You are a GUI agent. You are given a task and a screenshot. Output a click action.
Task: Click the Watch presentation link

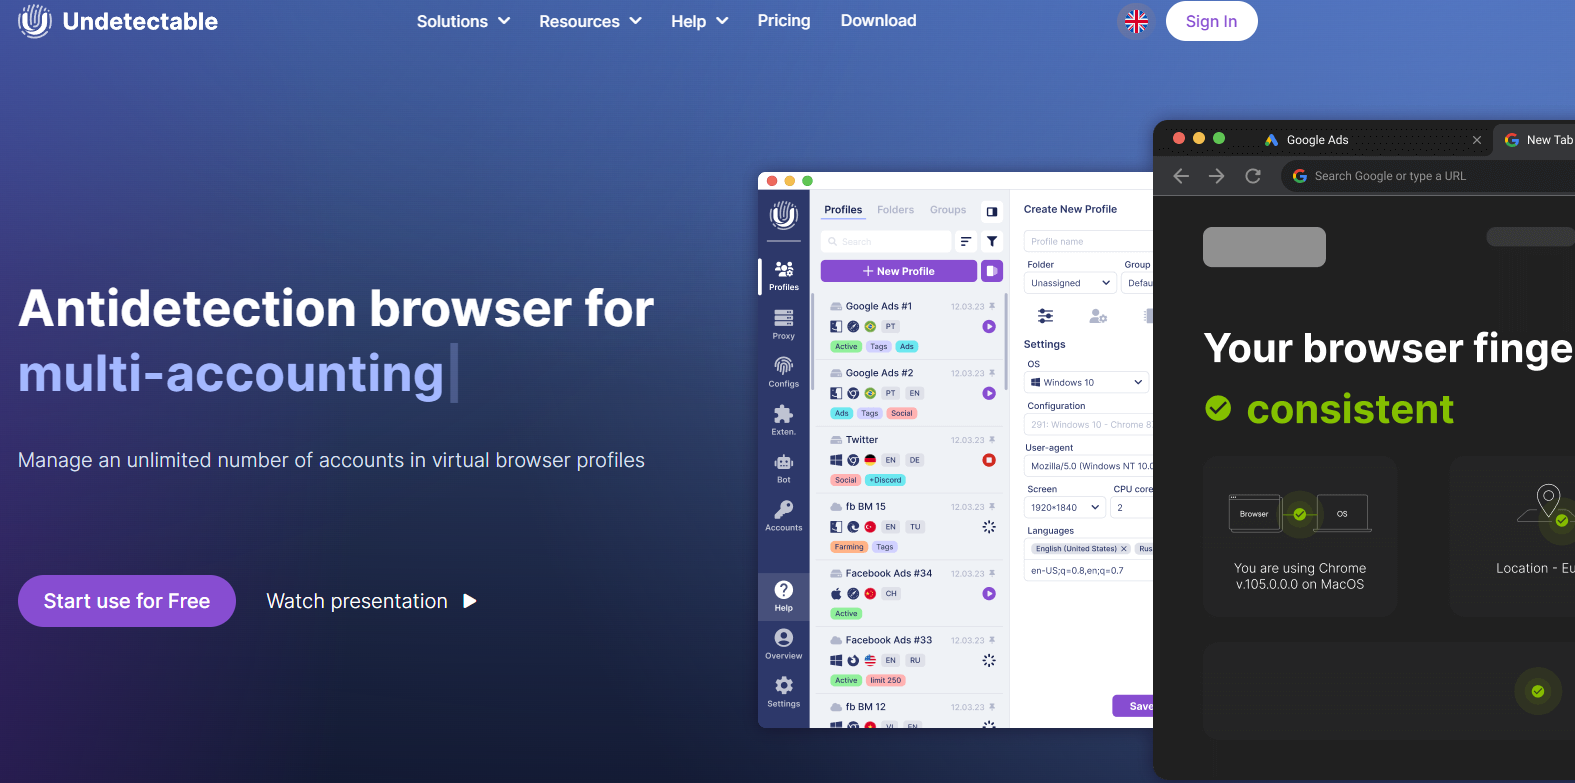[372, 601]
